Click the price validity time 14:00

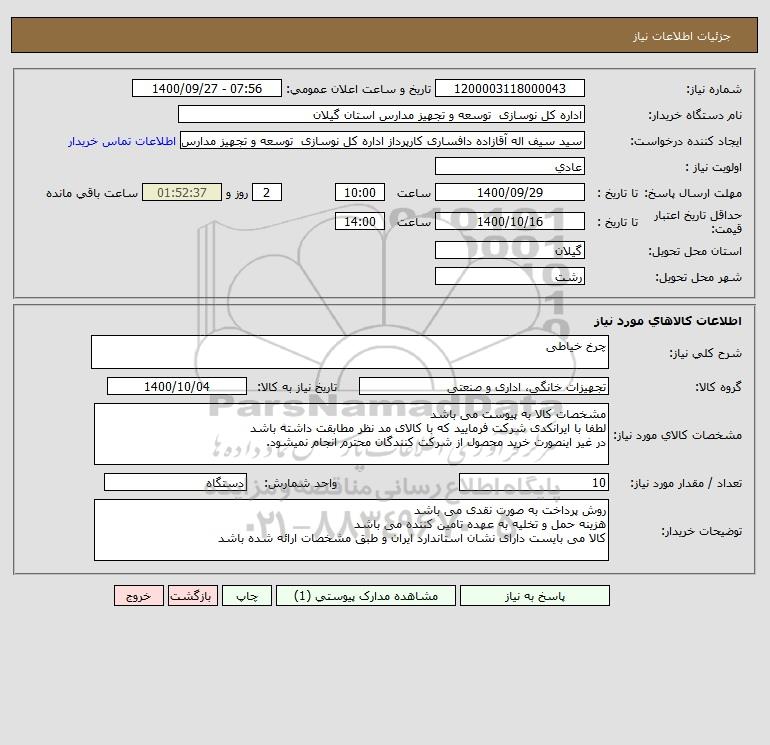[x=359, y=221]
